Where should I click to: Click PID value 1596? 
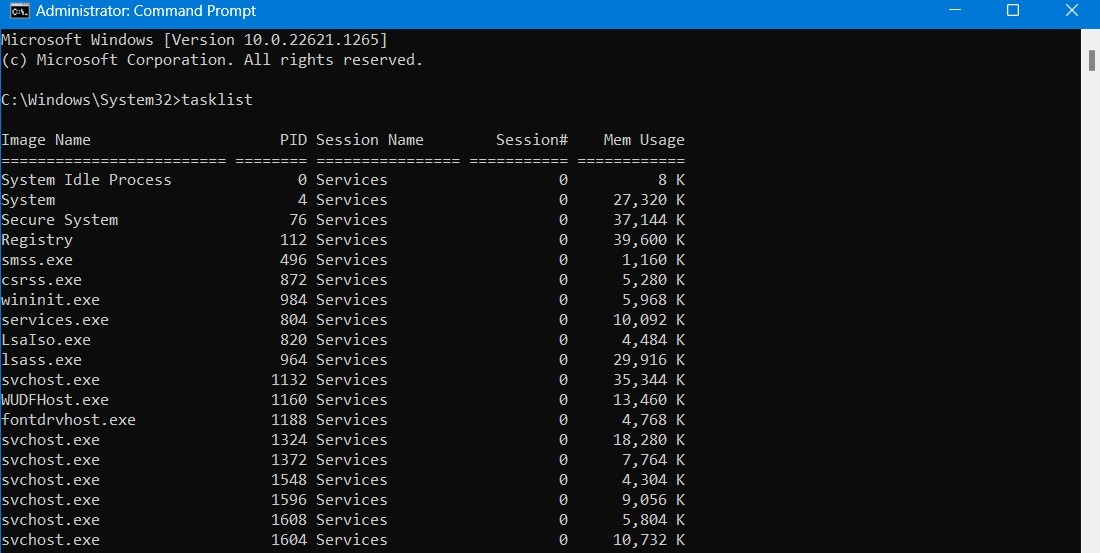pos(289,500)
